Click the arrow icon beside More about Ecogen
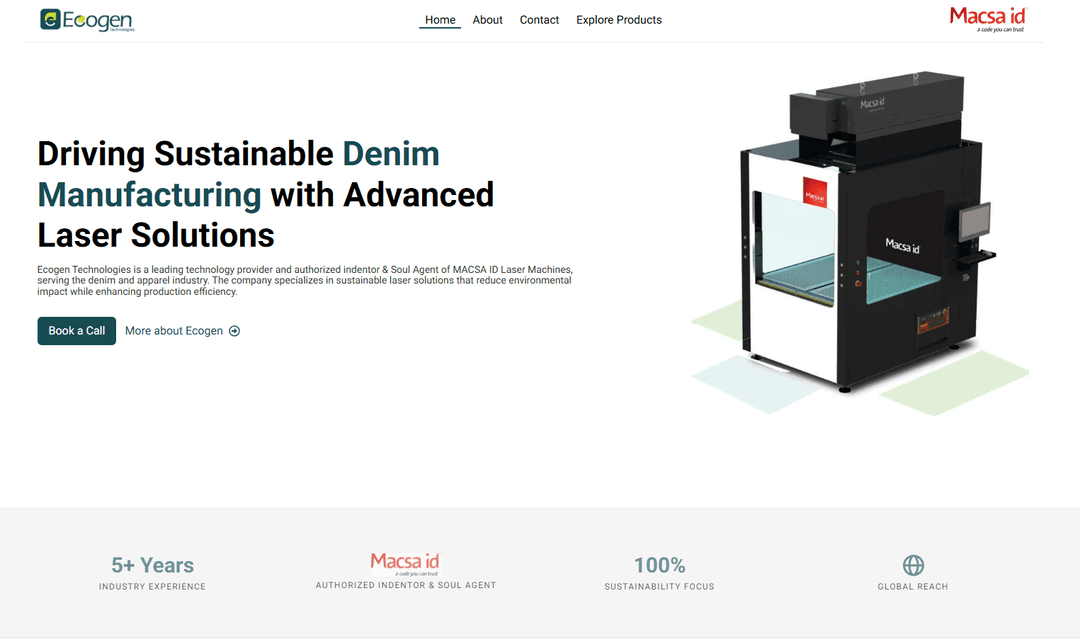Viewport: 1080px width, 640px height. pyautogui.click(x=235, y=331)
